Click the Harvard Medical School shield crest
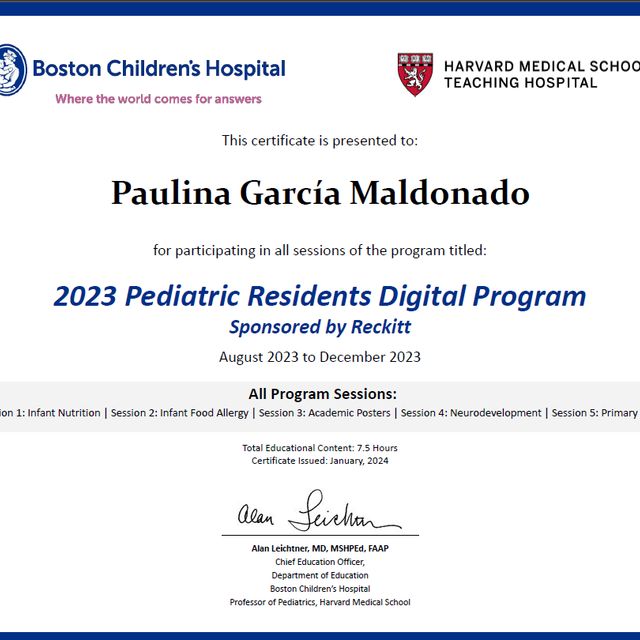Viewport: 640px width, 640px height. (415, 74)
